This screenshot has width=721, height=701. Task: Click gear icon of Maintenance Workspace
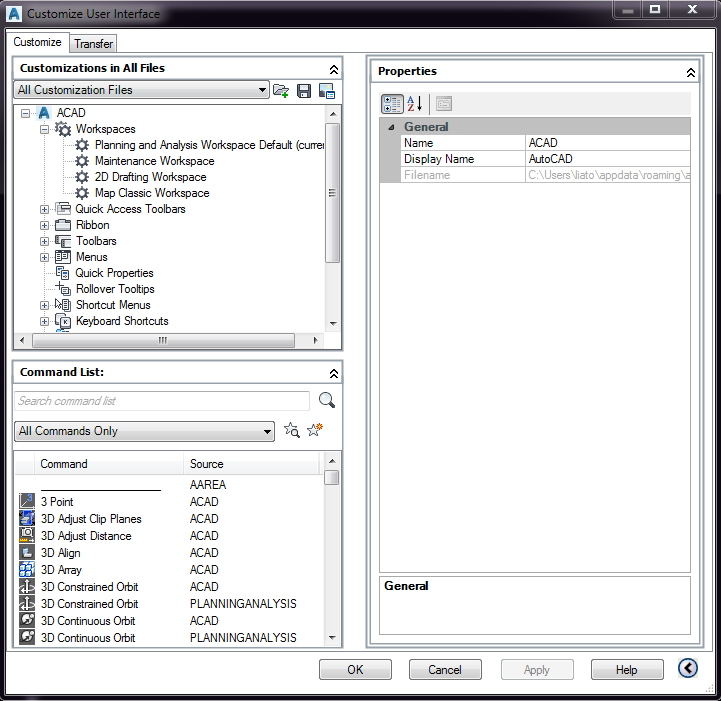point(82,161)
